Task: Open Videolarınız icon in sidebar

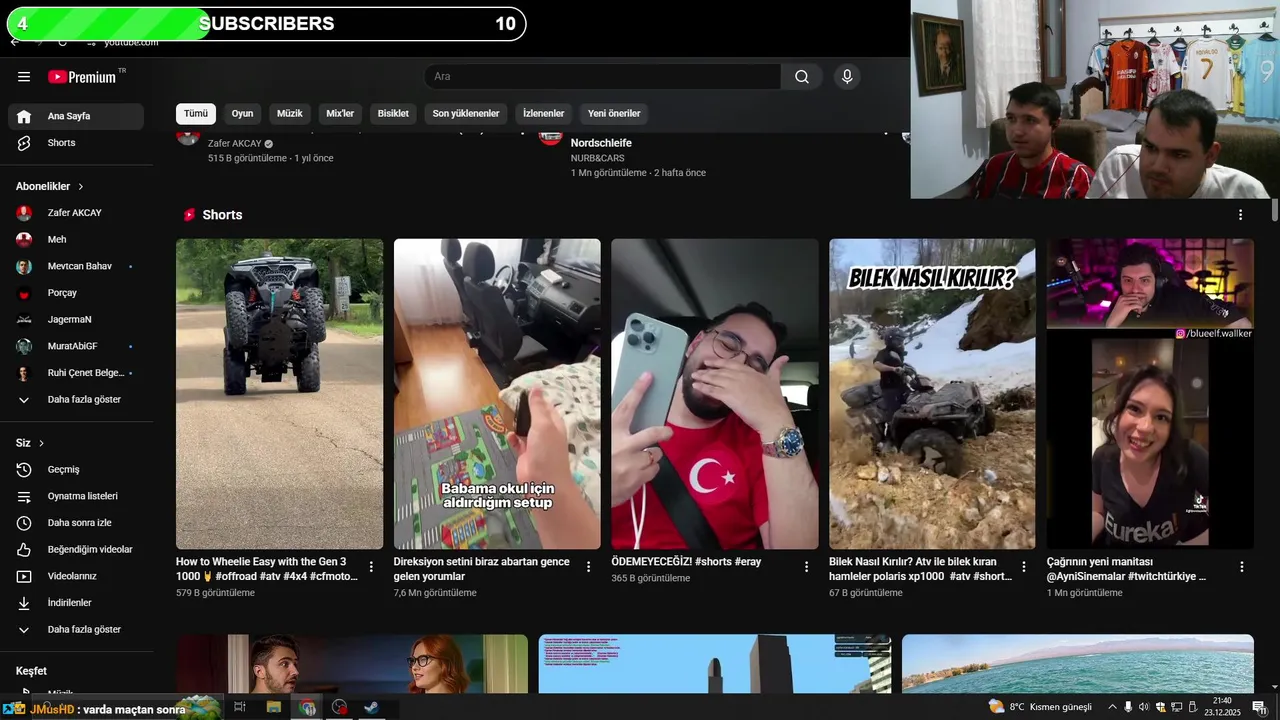Action: (x=24, y=576)
